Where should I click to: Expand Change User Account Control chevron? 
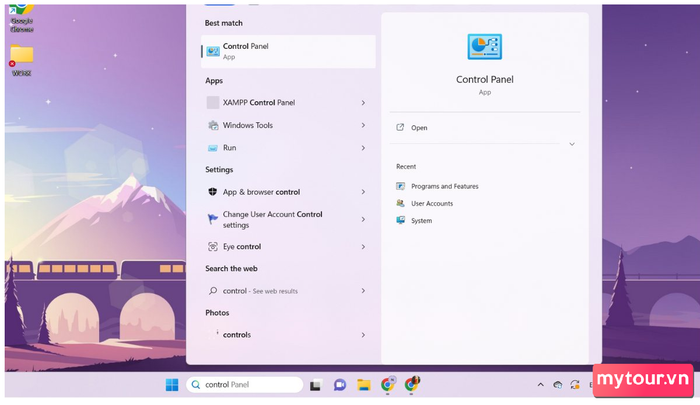[363, 219]
